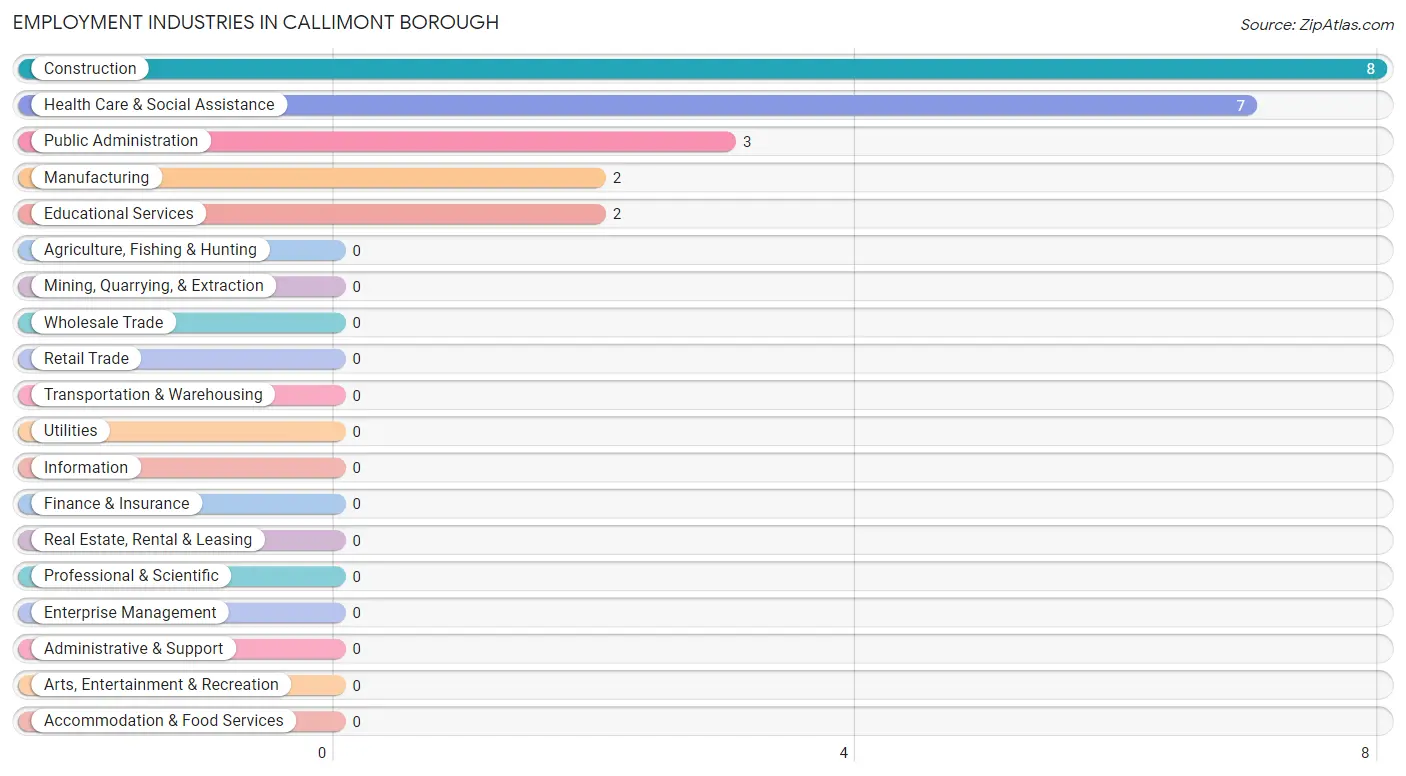Select the Public Administration label
Viewport: 1406px width, 776px height.
pos(121,141)
